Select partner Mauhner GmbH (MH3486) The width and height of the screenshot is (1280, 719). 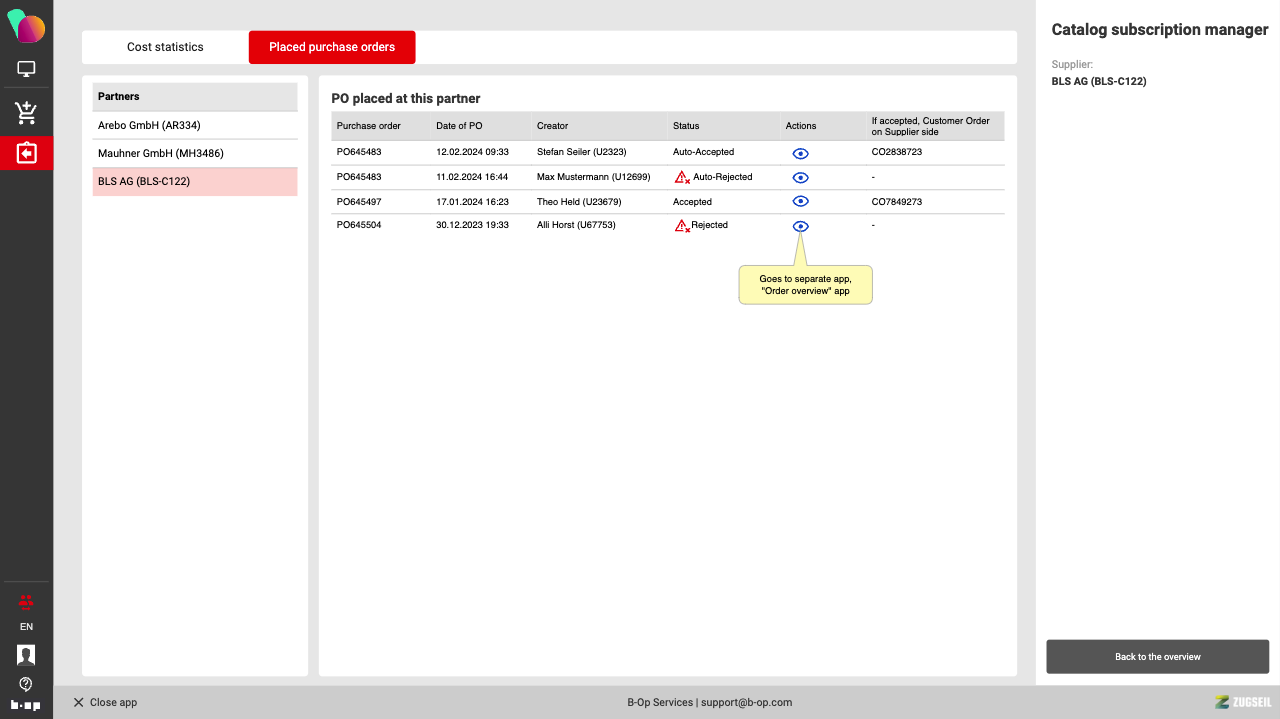click(x=195, y=153)
